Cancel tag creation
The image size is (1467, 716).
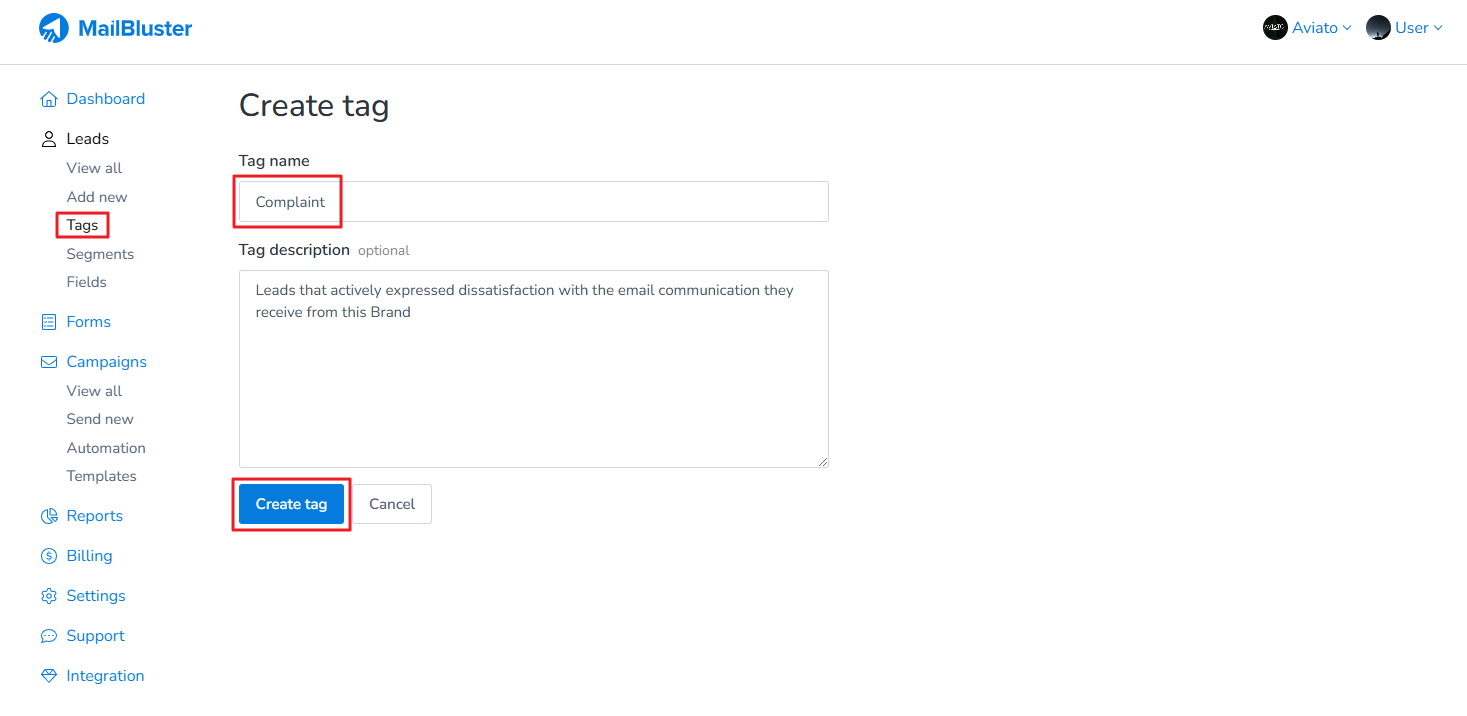(x=392, y=504)
